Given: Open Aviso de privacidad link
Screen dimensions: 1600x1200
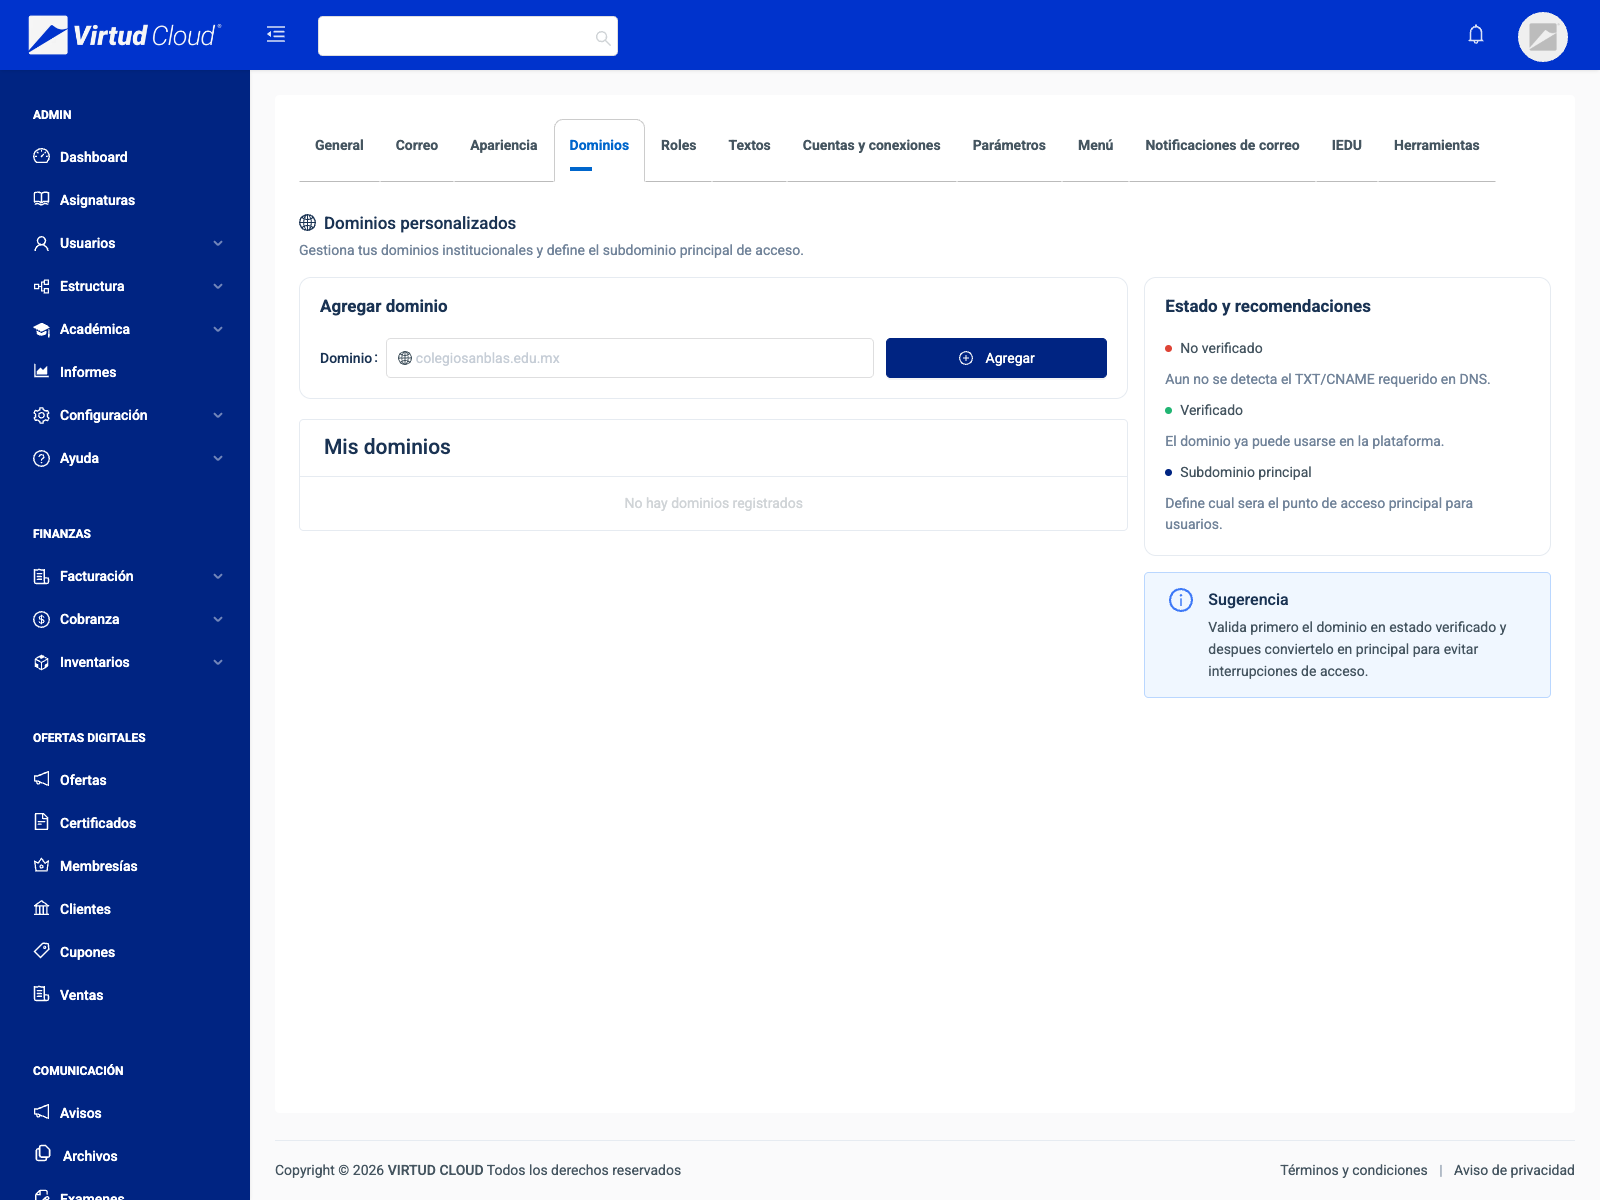Looking at the screenshot, I should (x=1514, y=1170).
